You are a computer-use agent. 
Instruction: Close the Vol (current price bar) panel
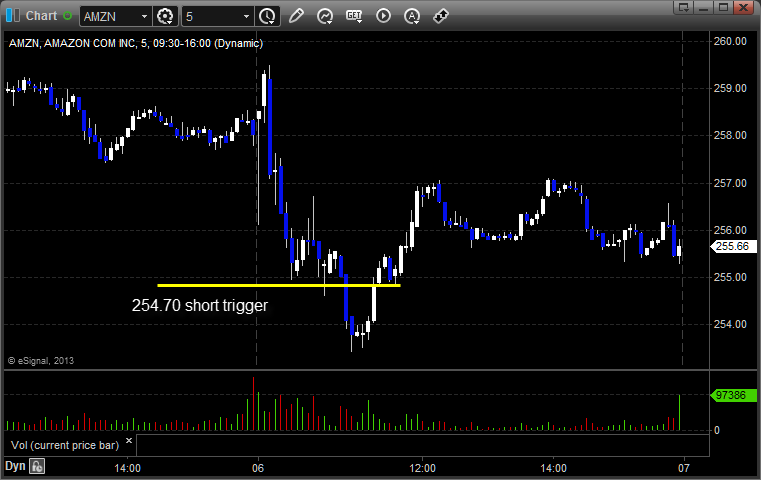(129, 441)
